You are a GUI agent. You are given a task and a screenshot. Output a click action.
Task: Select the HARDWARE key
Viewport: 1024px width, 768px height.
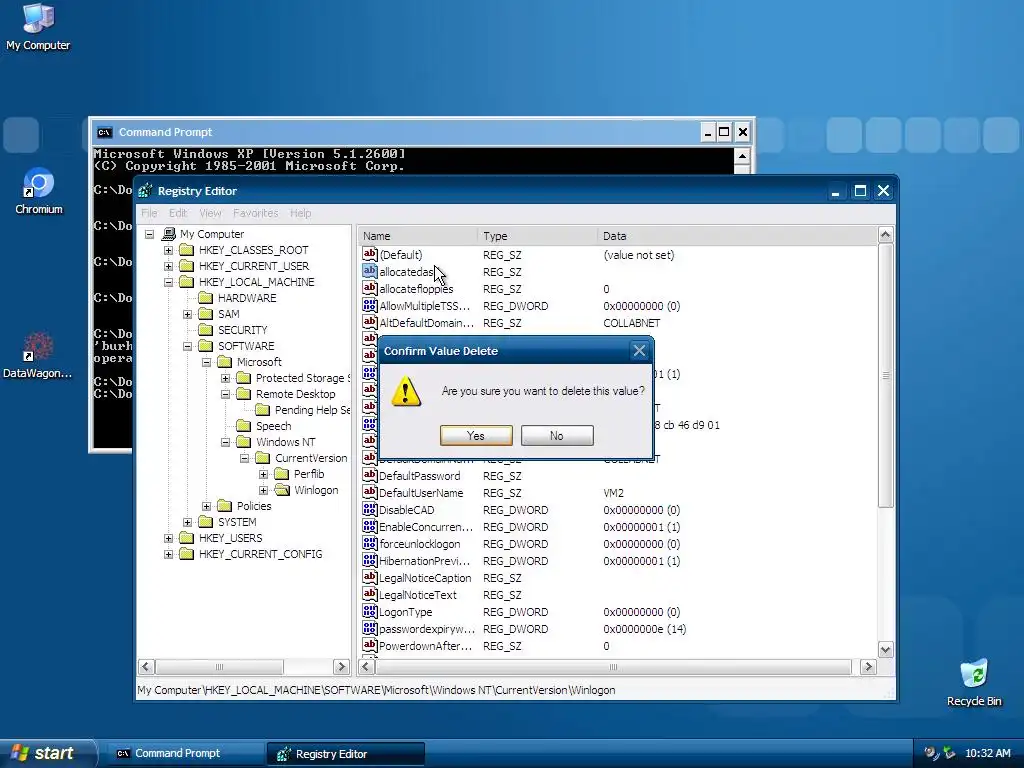tap(247, 298)
